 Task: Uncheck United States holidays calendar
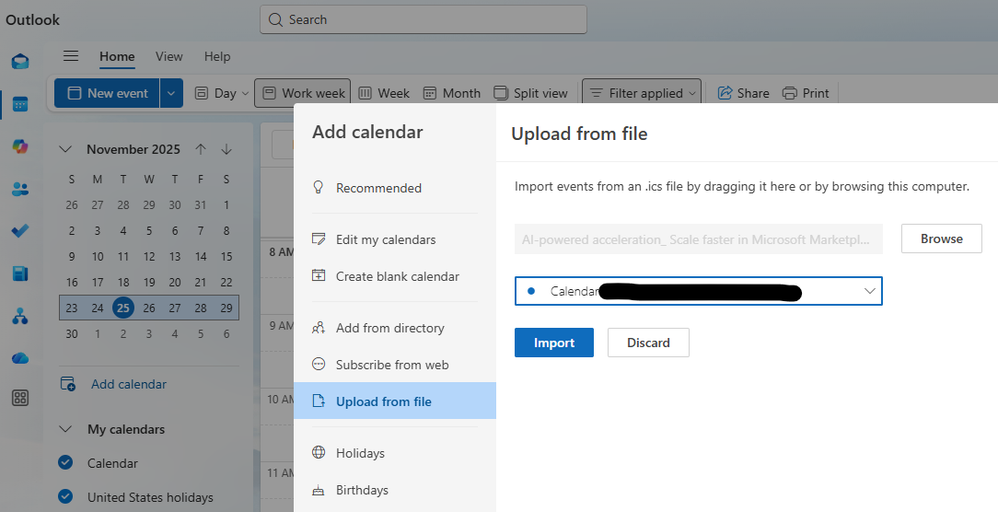coord(66,497)
